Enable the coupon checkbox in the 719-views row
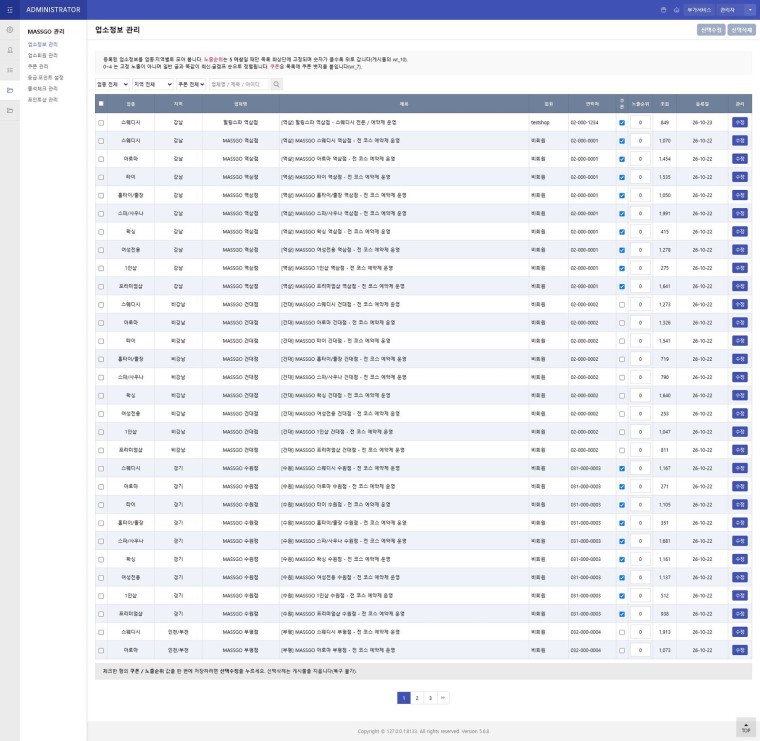 (622, 359)
